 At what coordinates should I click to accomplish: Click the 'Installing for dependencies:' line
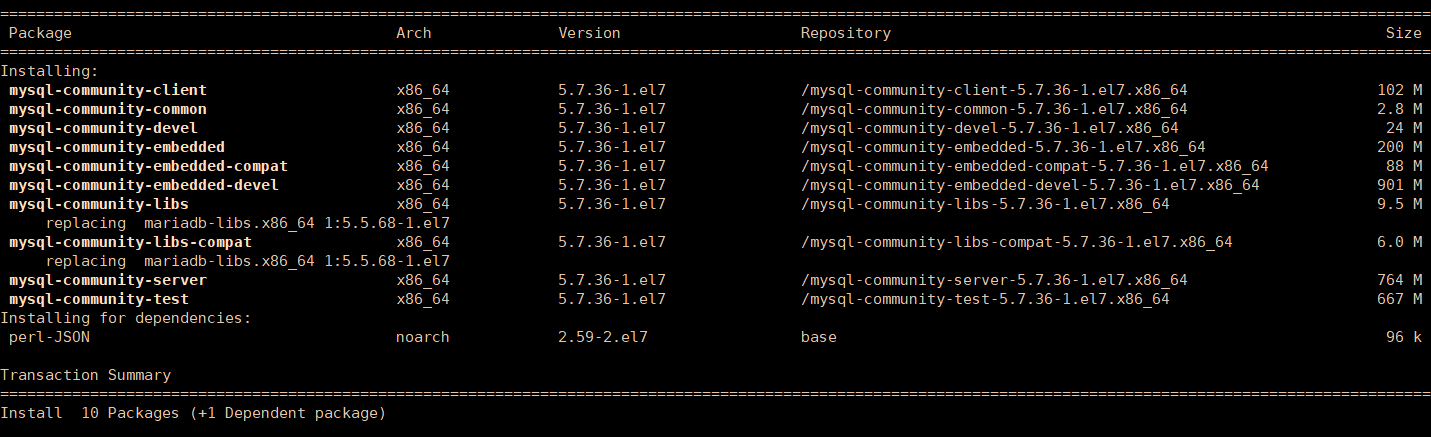pyautogui.click(x=126, y=318)
